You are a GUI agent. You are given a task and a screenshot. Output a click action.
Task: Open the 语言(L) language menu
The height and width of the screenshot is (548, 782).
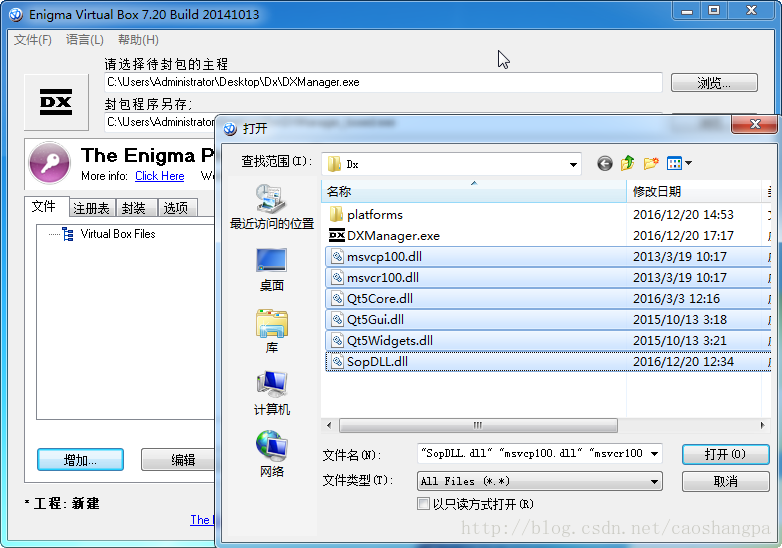[x=85, y=40]
